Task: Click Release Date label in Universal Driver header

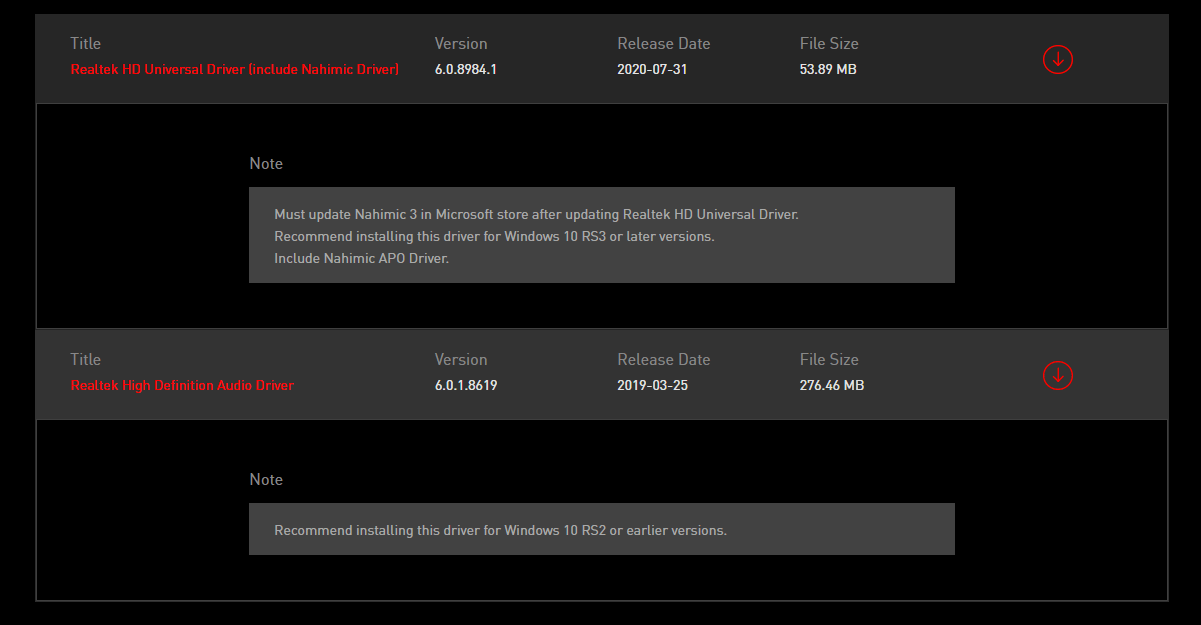Action: tap(664, 43)
